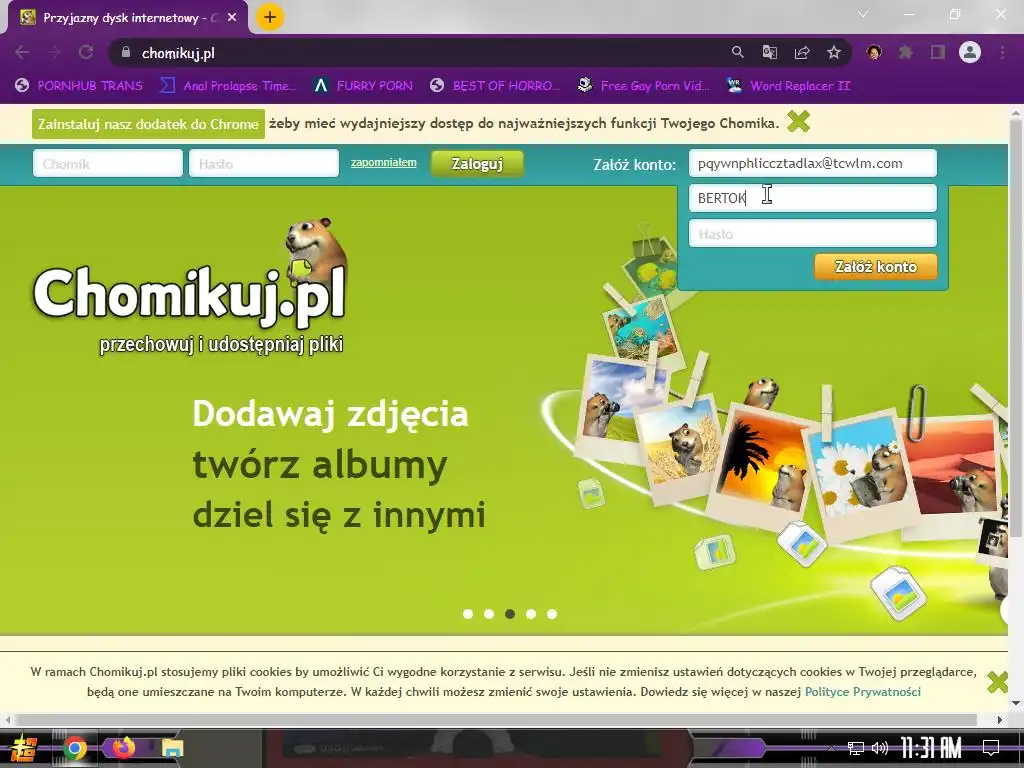Open search magnifier in address bar
The image size is (1024, 768).
coord(737,52)
